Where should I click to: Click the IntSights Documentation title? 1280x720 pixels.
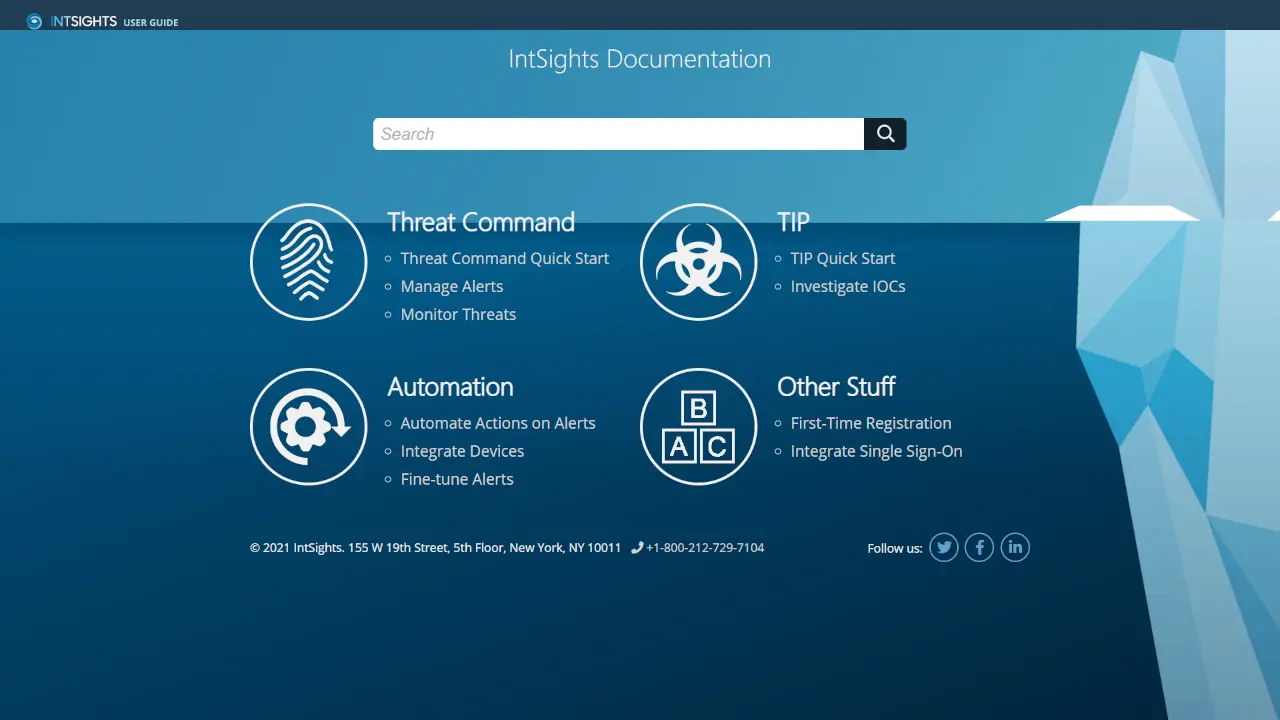(640, 59)
